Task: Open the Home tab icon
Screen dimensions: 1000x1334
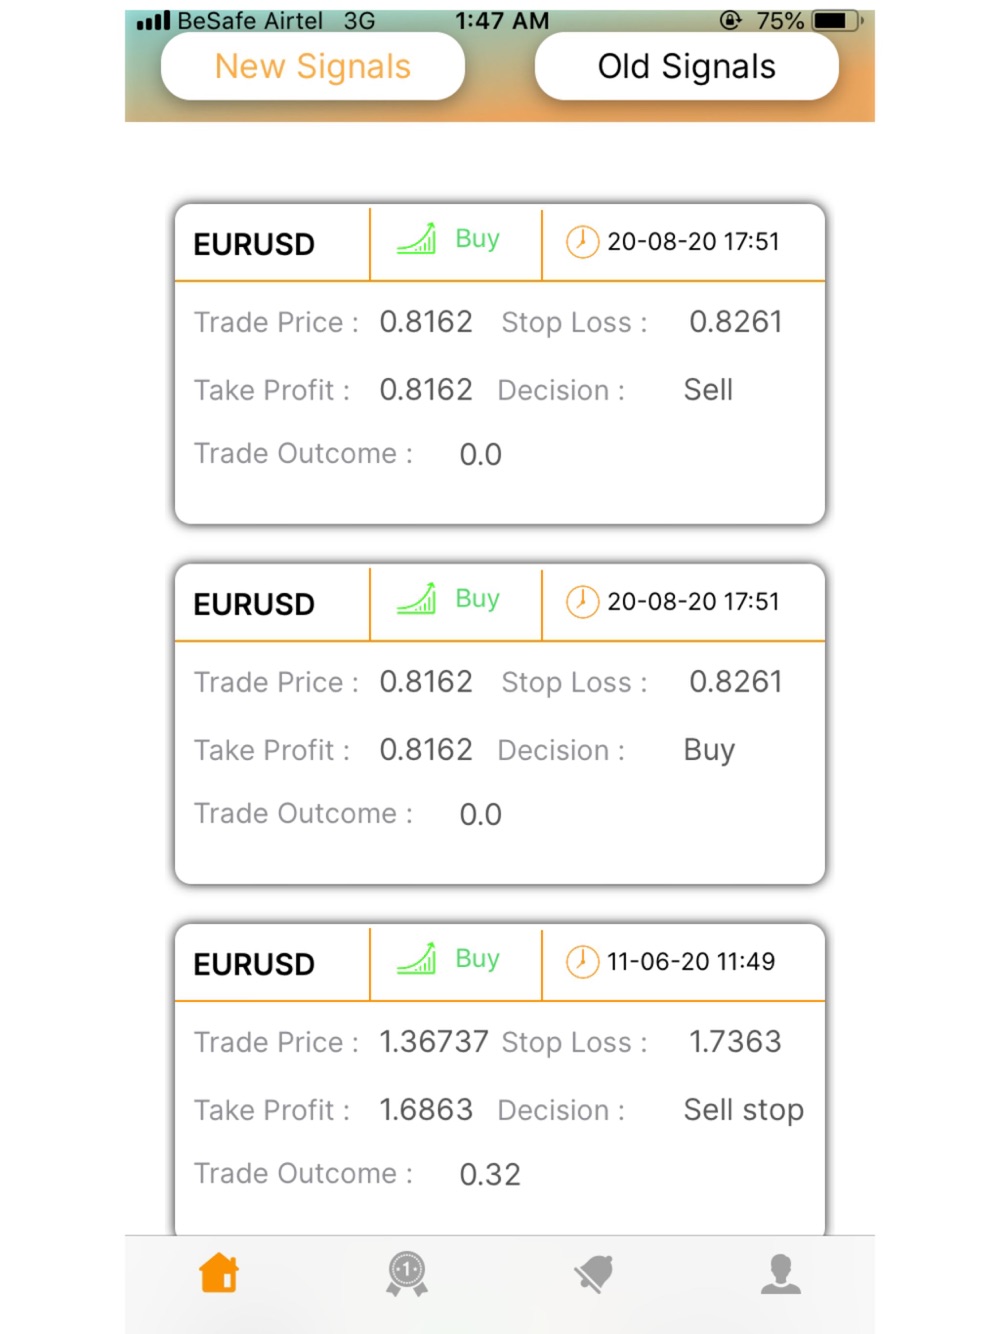Action: [219, 1273]
